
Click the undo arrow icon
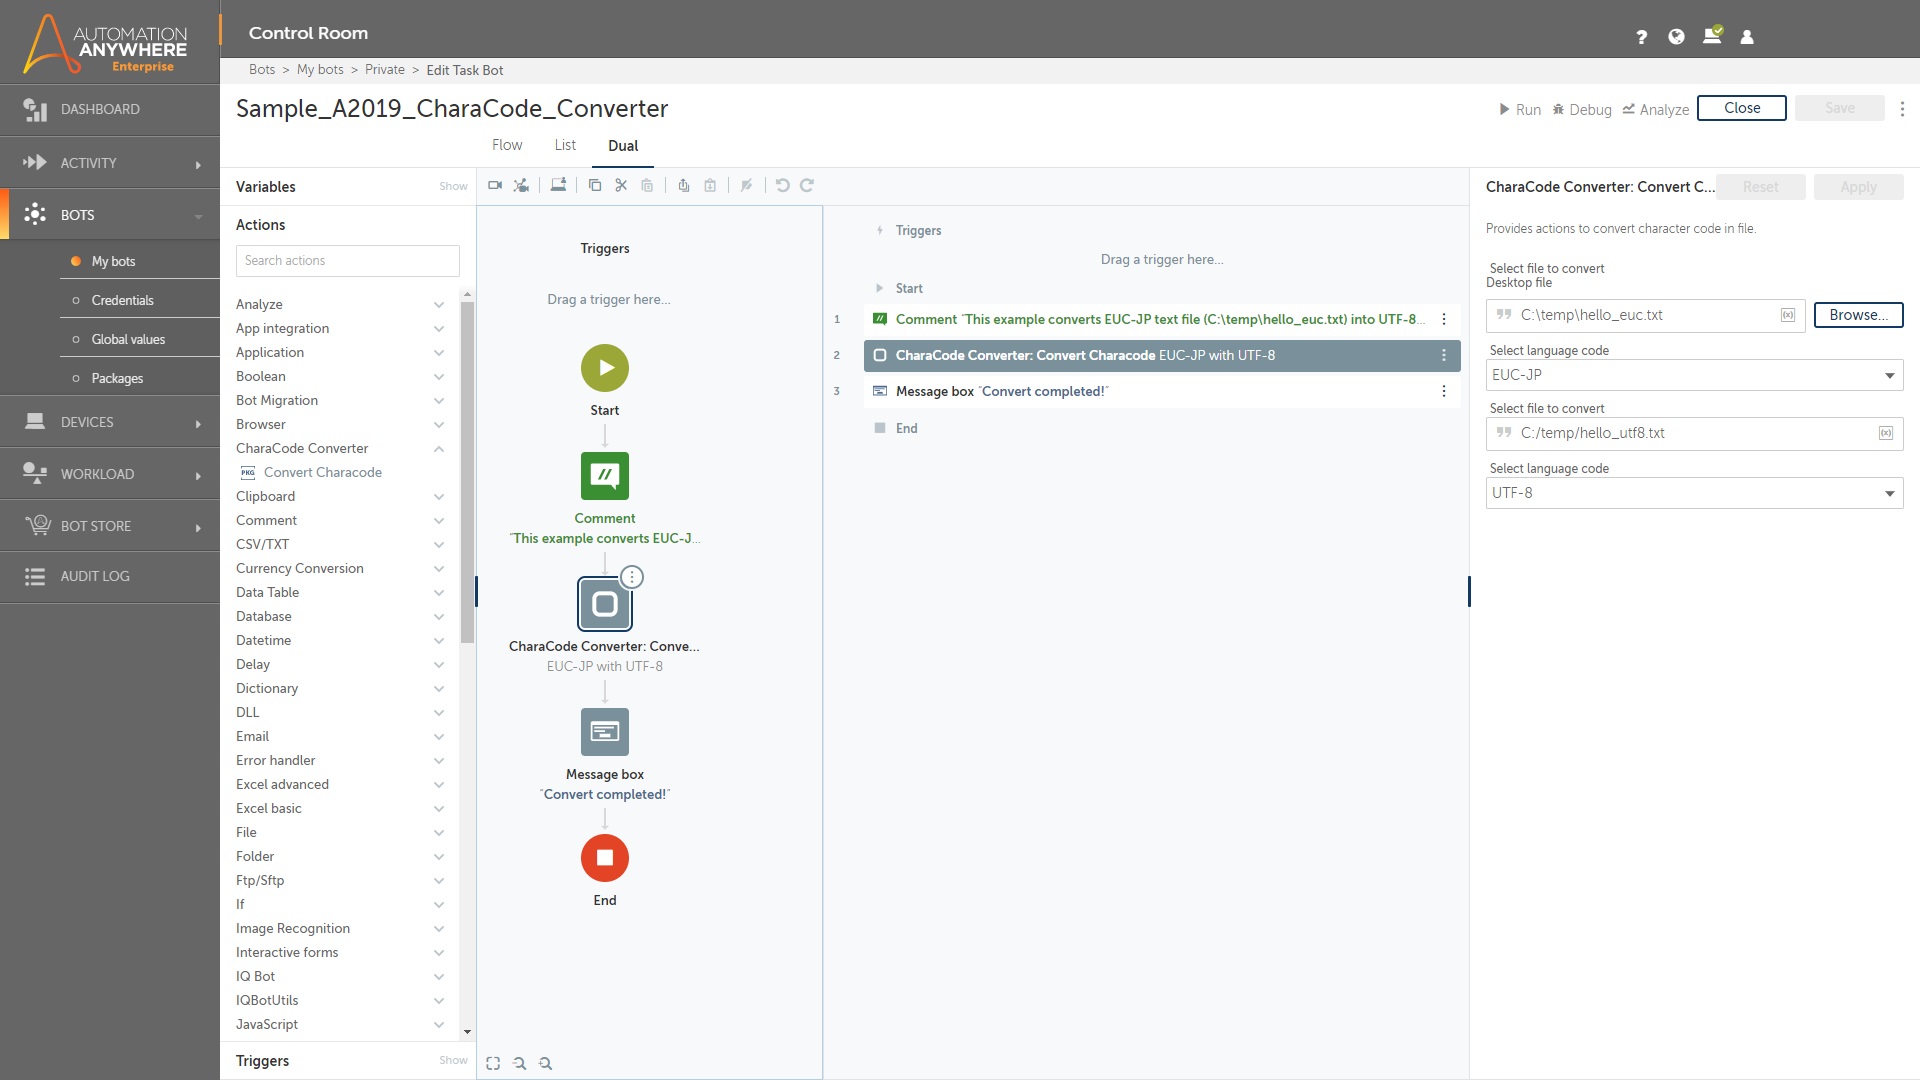pyautogui.click(x=782, y=185)
